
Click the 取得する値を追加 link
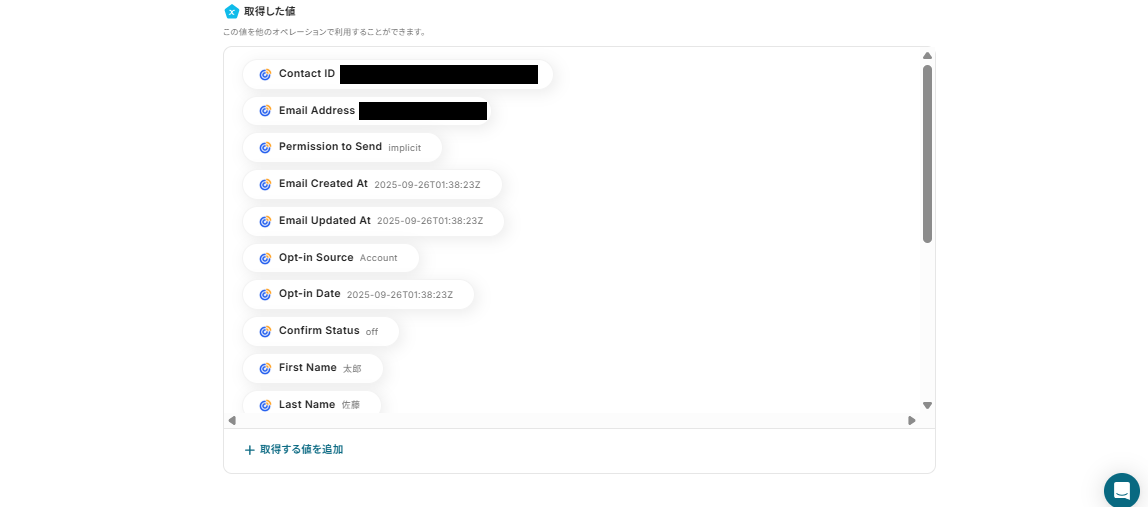point(302,450)
